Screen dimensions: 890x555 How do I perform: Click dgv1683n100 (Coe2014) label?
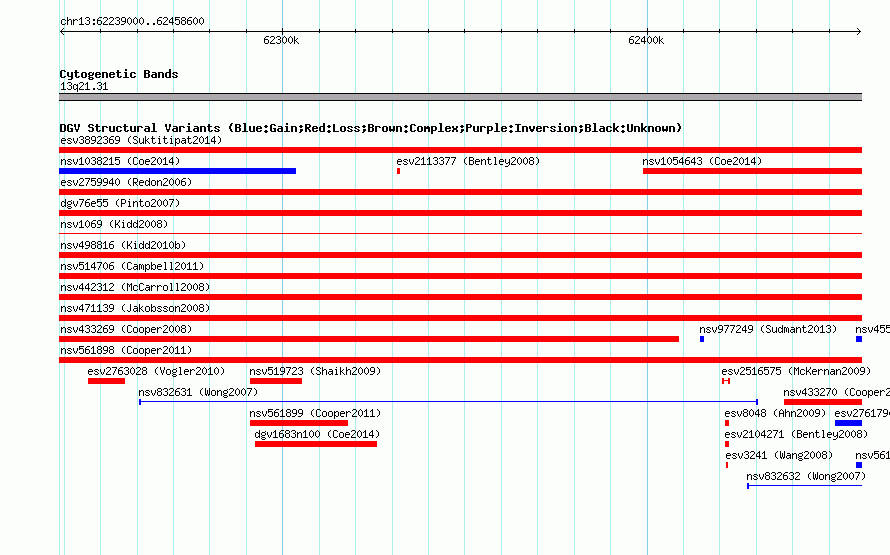coord(317,434)
